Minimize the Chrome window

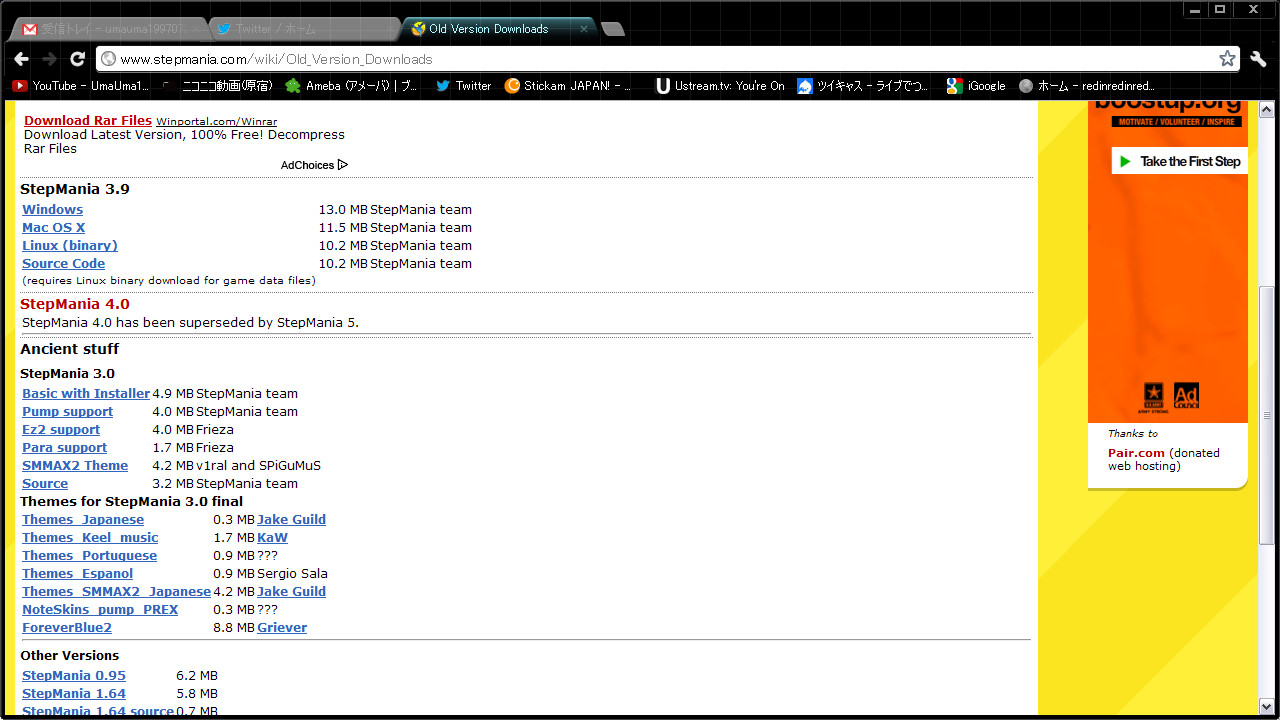click(x=1194, y=8)
